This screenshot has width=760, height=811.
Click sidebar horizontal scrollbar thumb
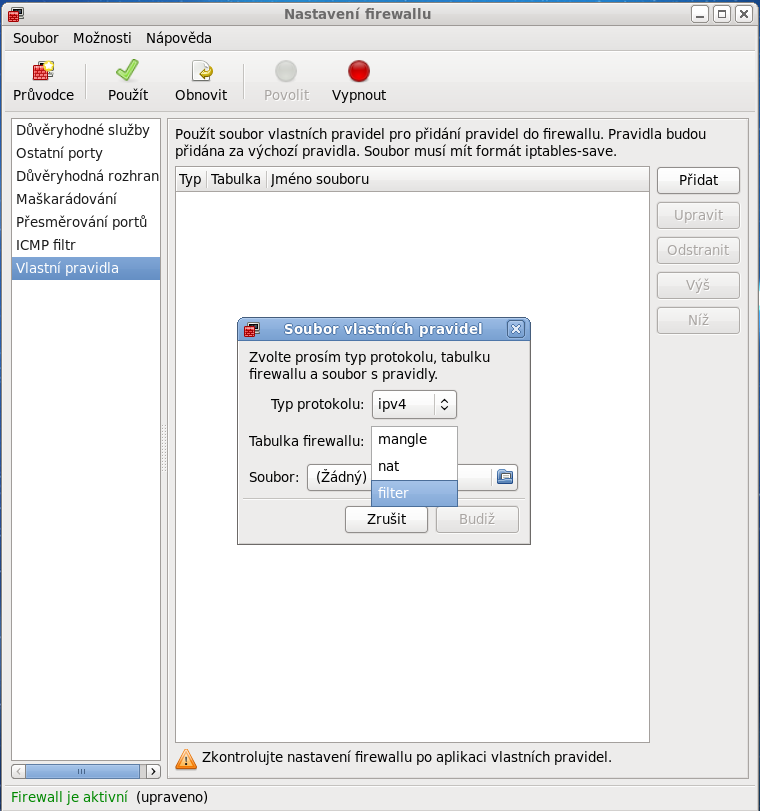82,772
